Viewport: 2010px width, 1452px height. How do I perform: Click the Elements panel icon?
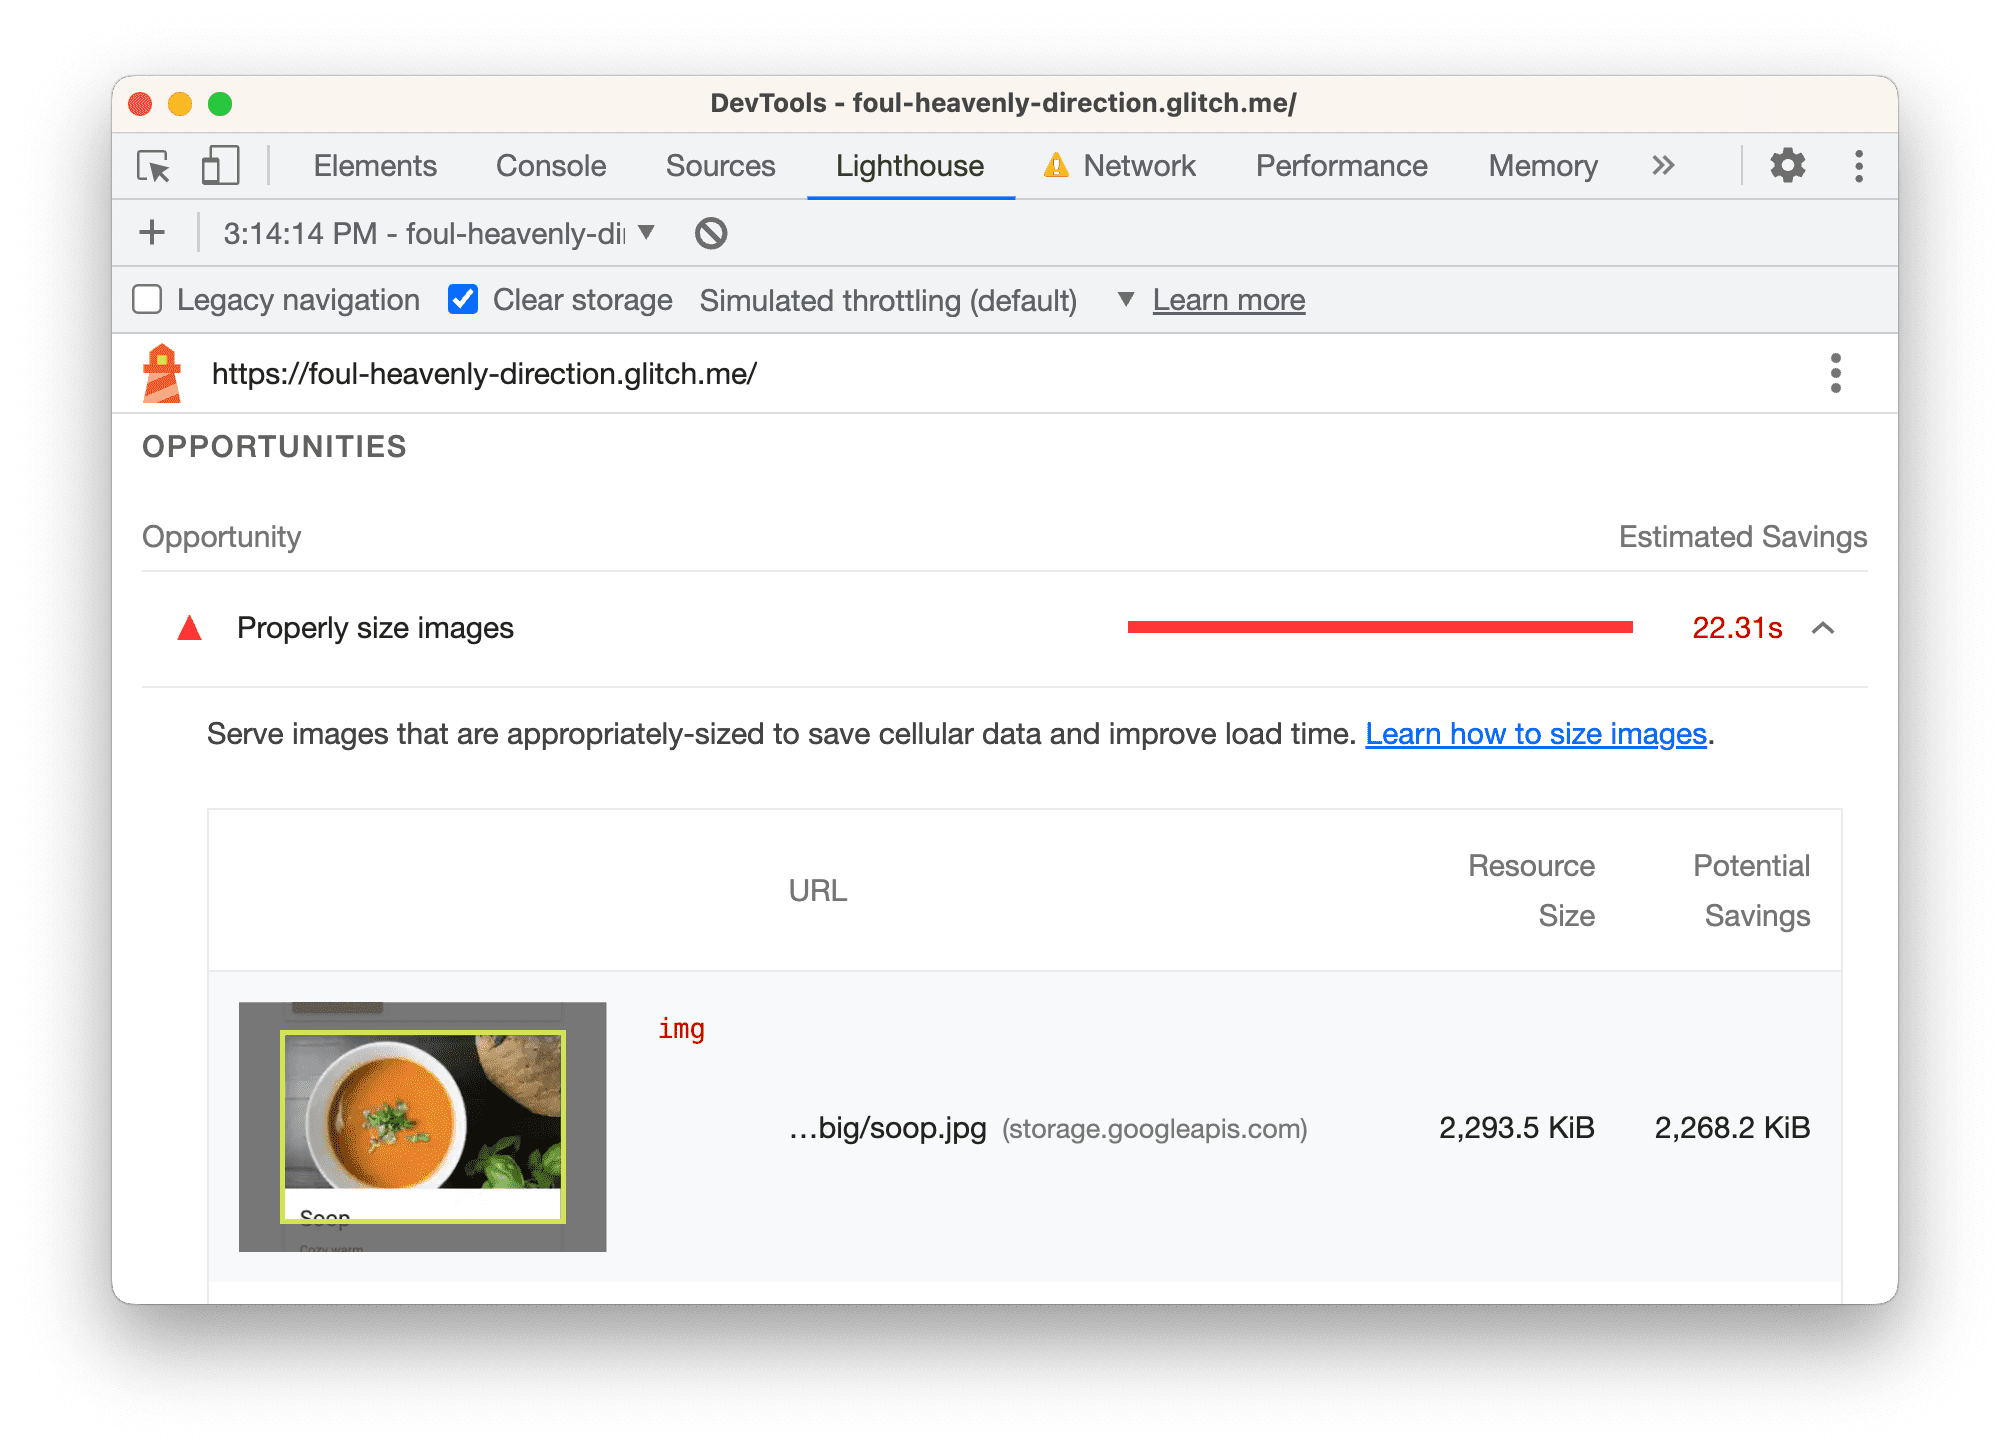(370, 165)
